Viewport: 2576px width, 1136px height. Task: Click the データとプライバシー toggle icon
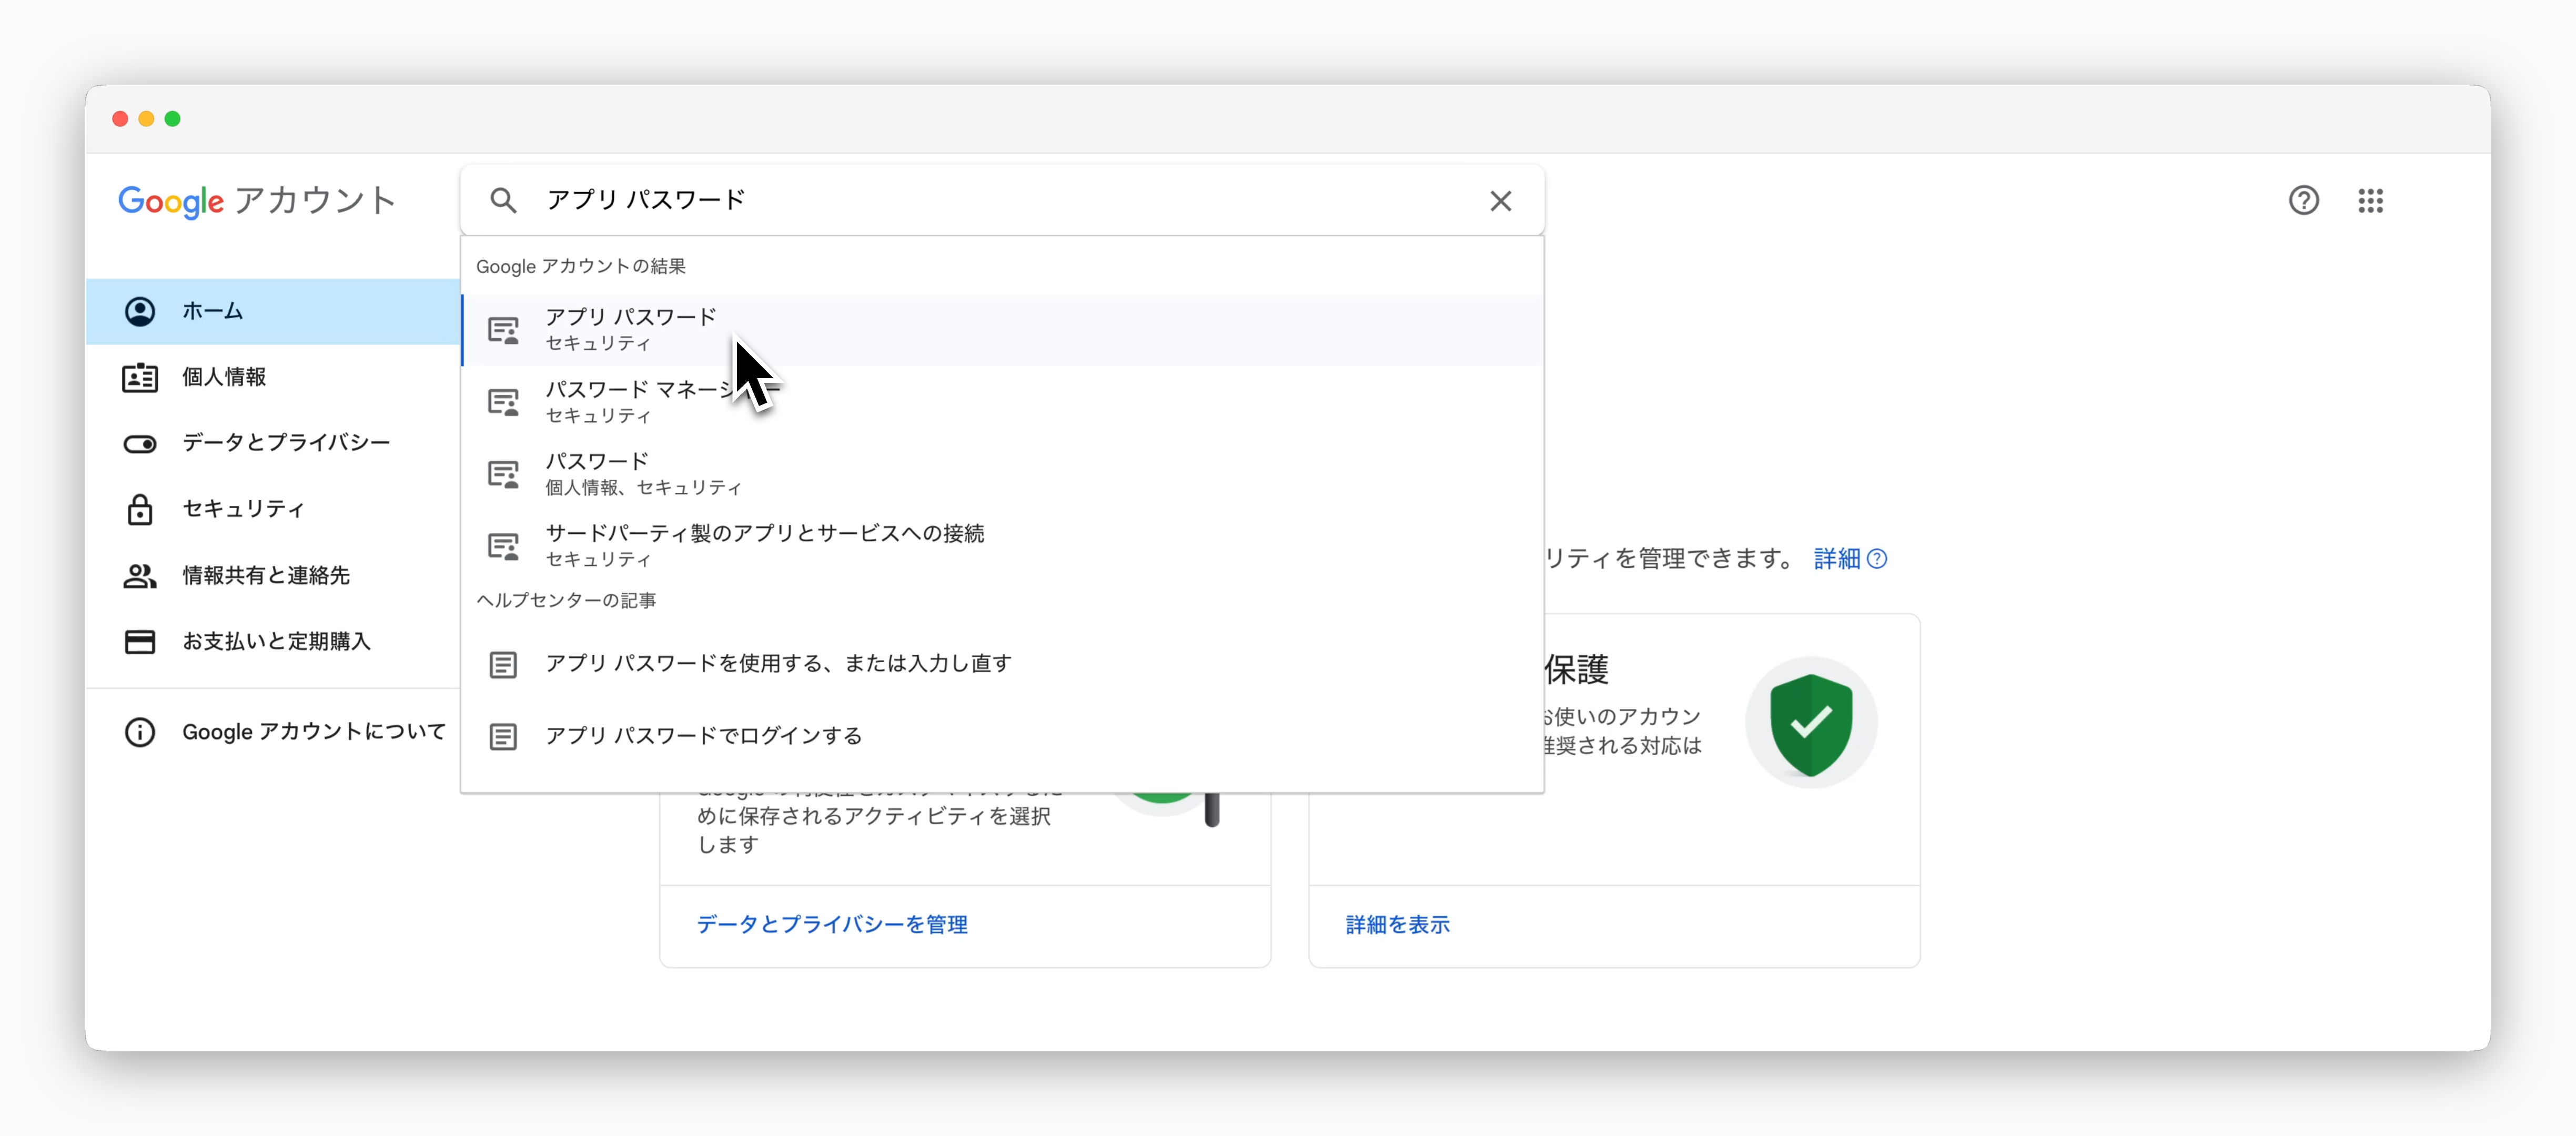tap(140, 443)
